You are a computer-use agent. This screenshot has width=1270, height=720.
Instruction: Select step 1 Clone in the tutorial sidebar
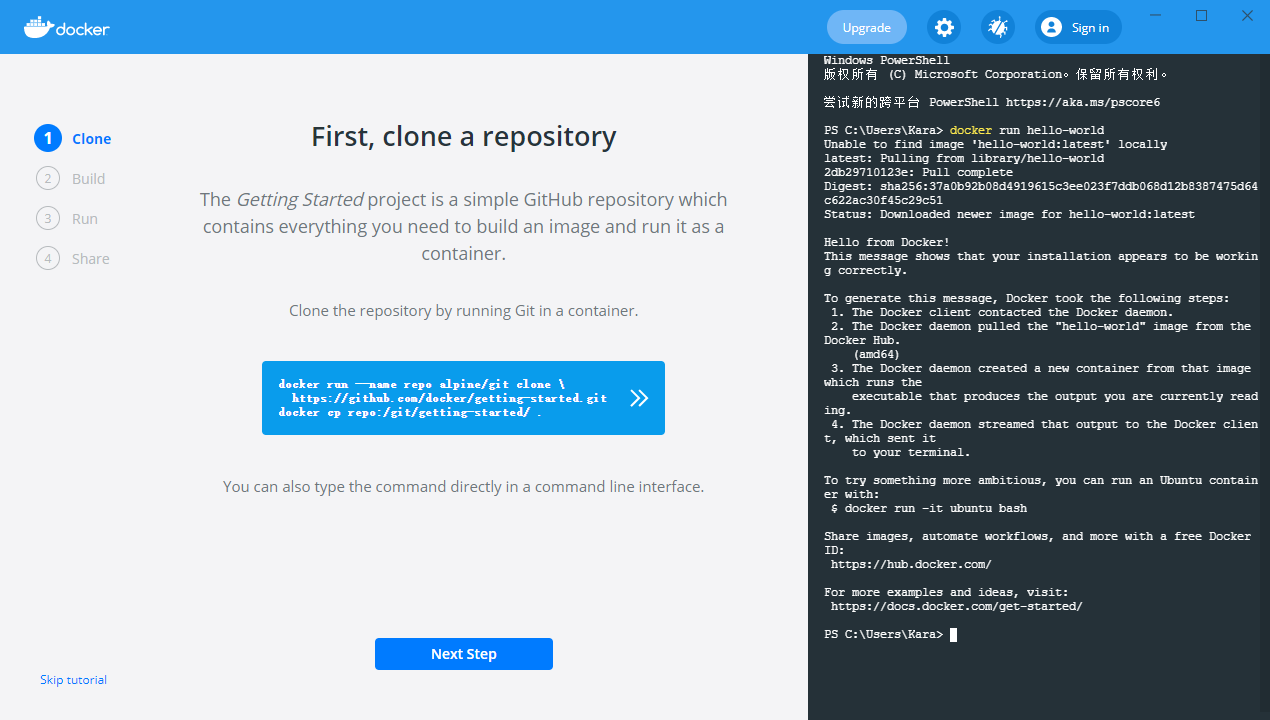[73, 138]
